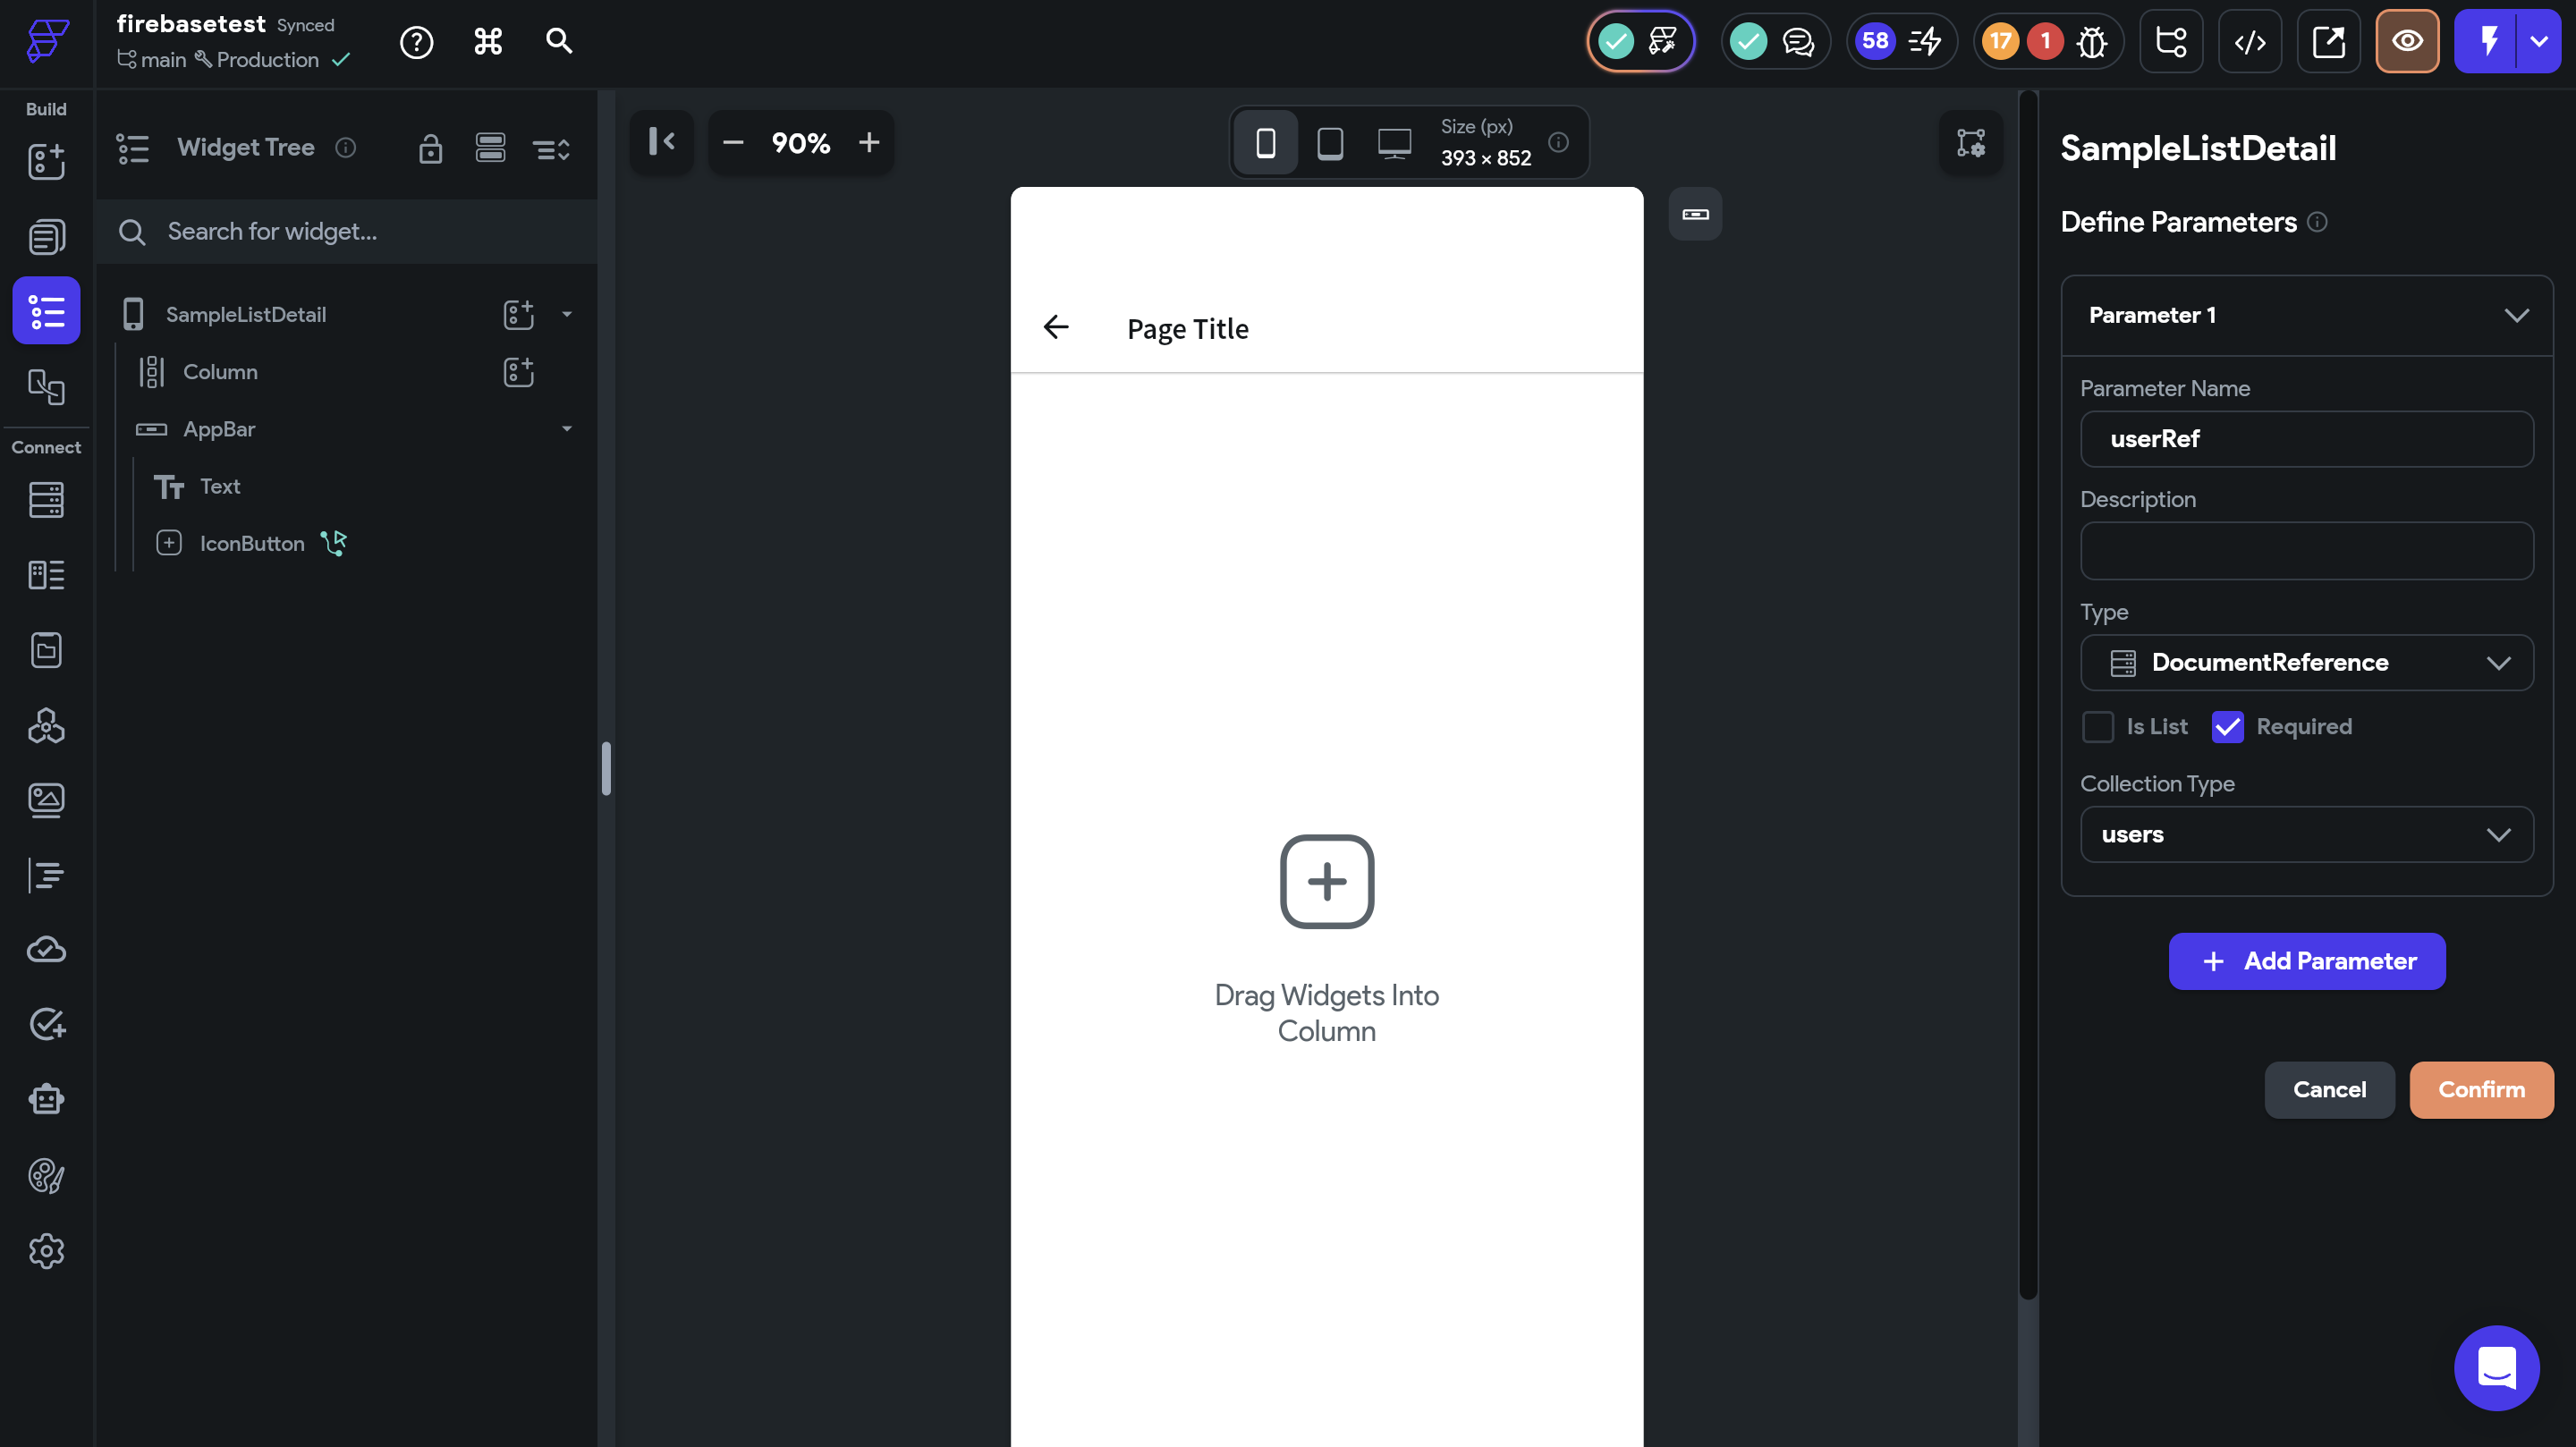This screenshot has height=1447, width=2576.
Task: Select the IconButton widget tree item
Action: pos(252,543)
